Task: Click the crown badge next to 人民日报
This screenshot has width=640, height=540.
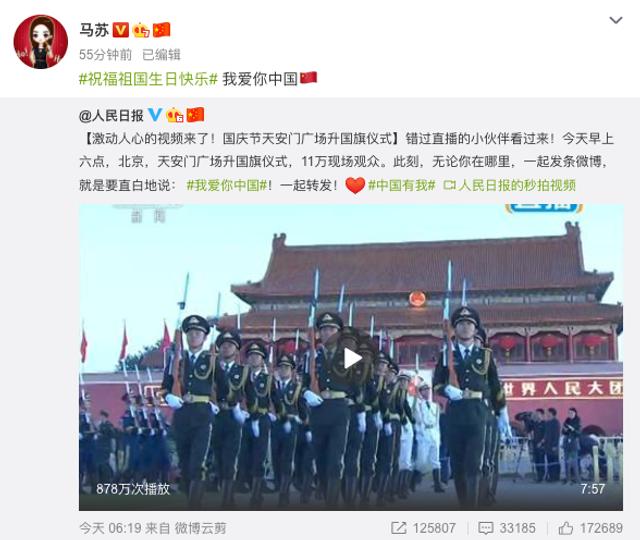Action: coord(175,115)
